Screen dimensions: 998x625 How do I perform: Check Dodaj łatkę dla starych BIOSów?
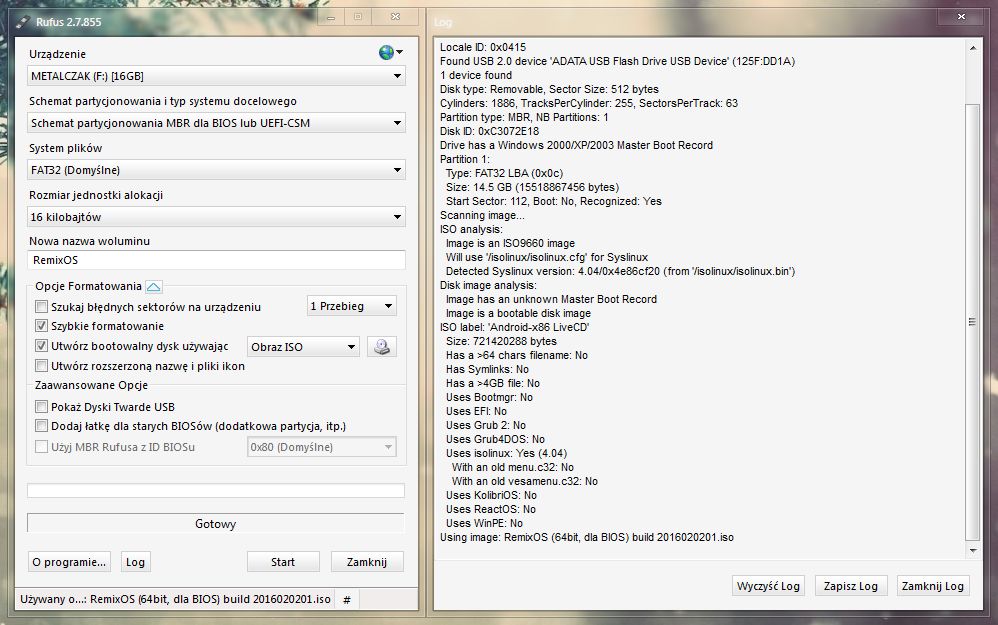pos(41,426)
